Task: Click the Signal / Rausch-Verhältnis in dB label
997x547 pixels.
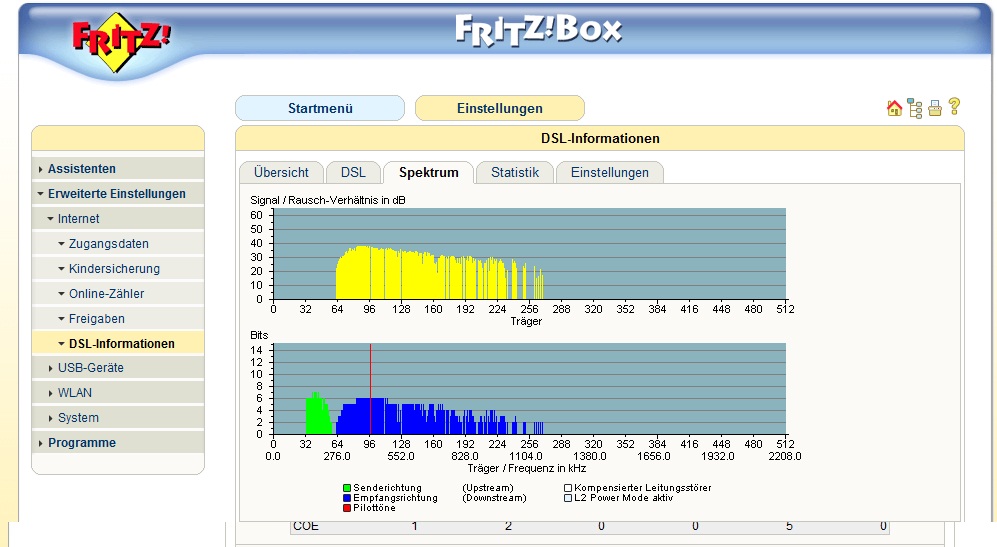Action: click(x=327, y=200)
